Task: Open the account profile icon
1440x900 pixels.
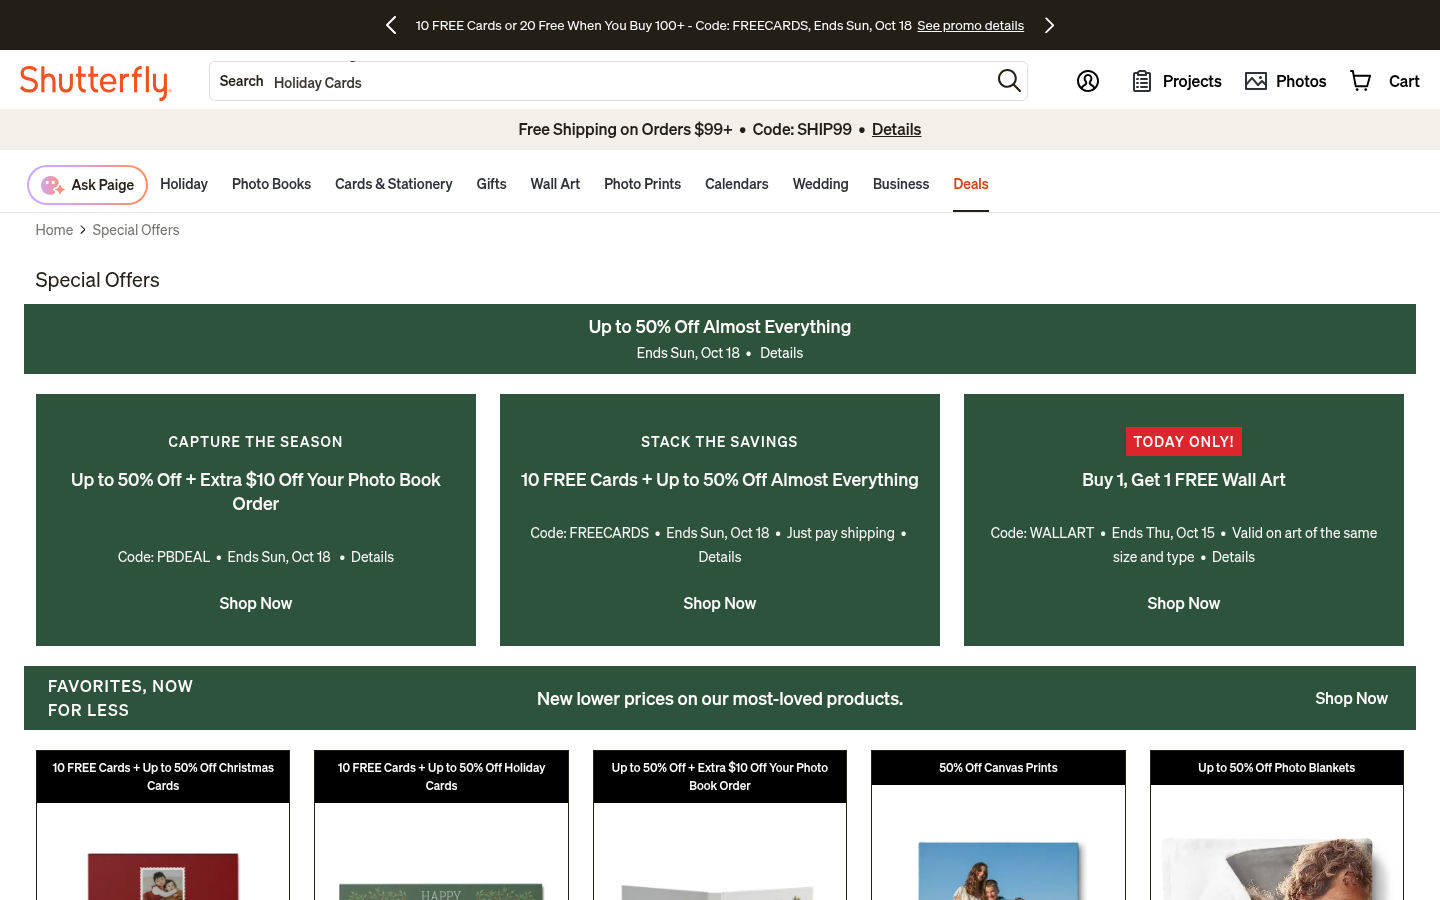Action: pyautogui.click(x=1088, y=81)
